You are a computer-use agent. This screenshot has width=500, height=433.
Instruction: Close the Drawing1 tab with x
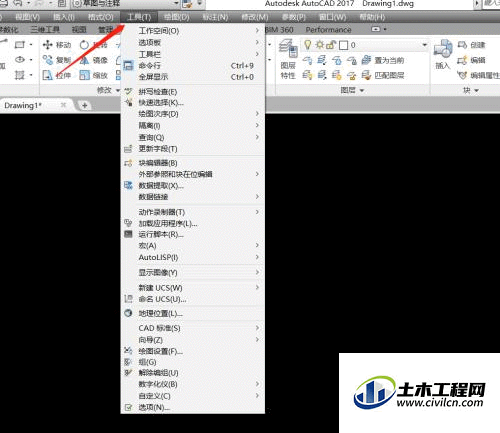(63, 105)
